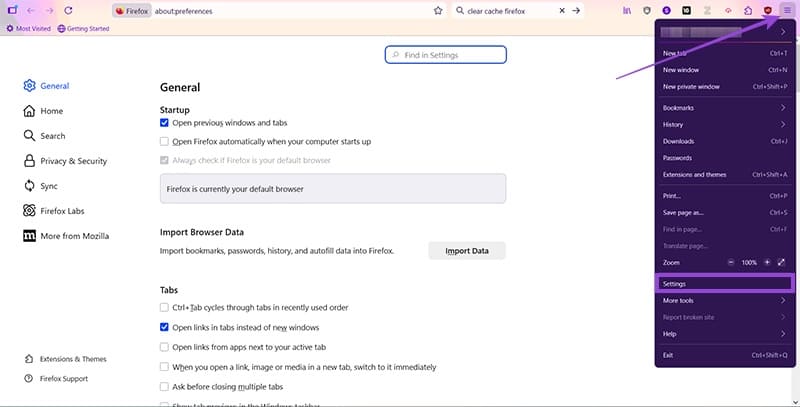Expand the History submenu
This screenshot has height=407, width=800.
coord(720,124)
